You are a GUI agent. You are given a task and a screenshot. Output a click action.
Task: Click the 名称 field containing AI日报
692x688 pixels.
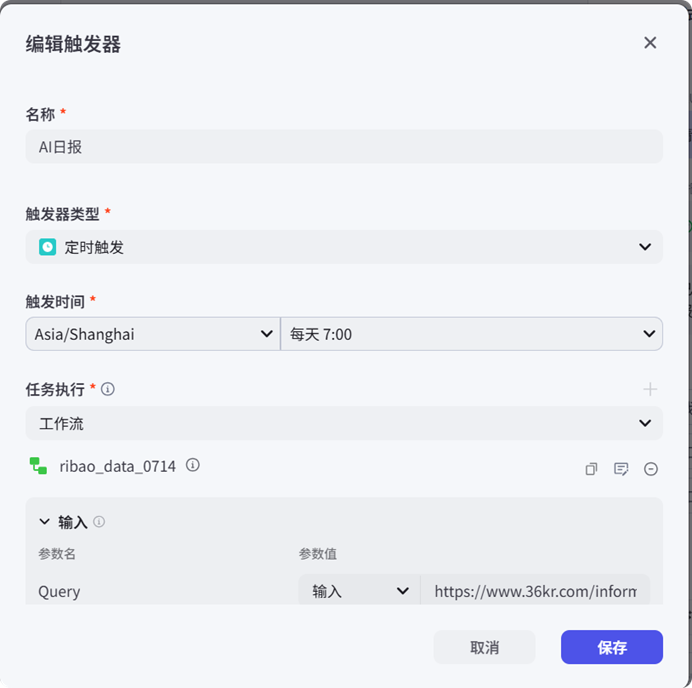(x=343, y=147)
